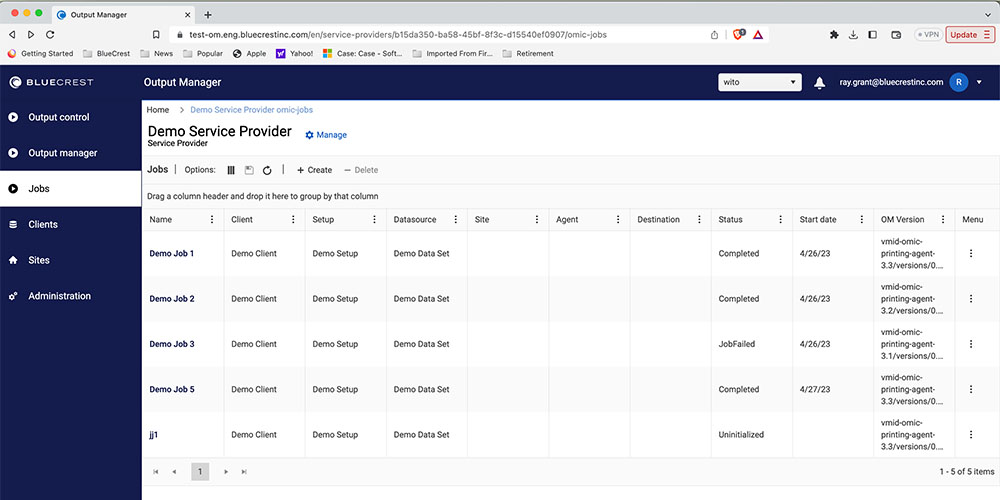The height and width of the screenshot is (500, 1000).
Task: Click the JobFailed status cell
Action: [x=737, y=344]
